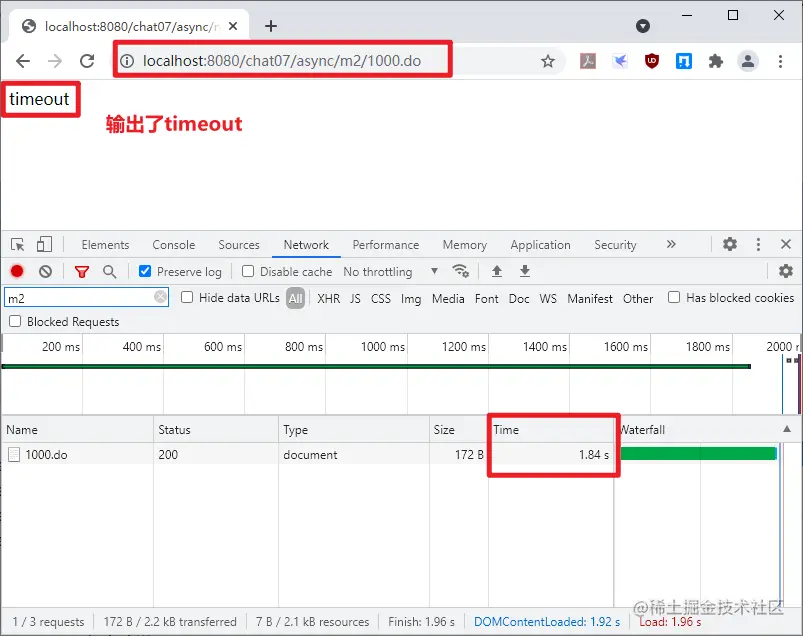Open a new browser tab
This screenshot has height=636, width=803.
click(271, 26)
